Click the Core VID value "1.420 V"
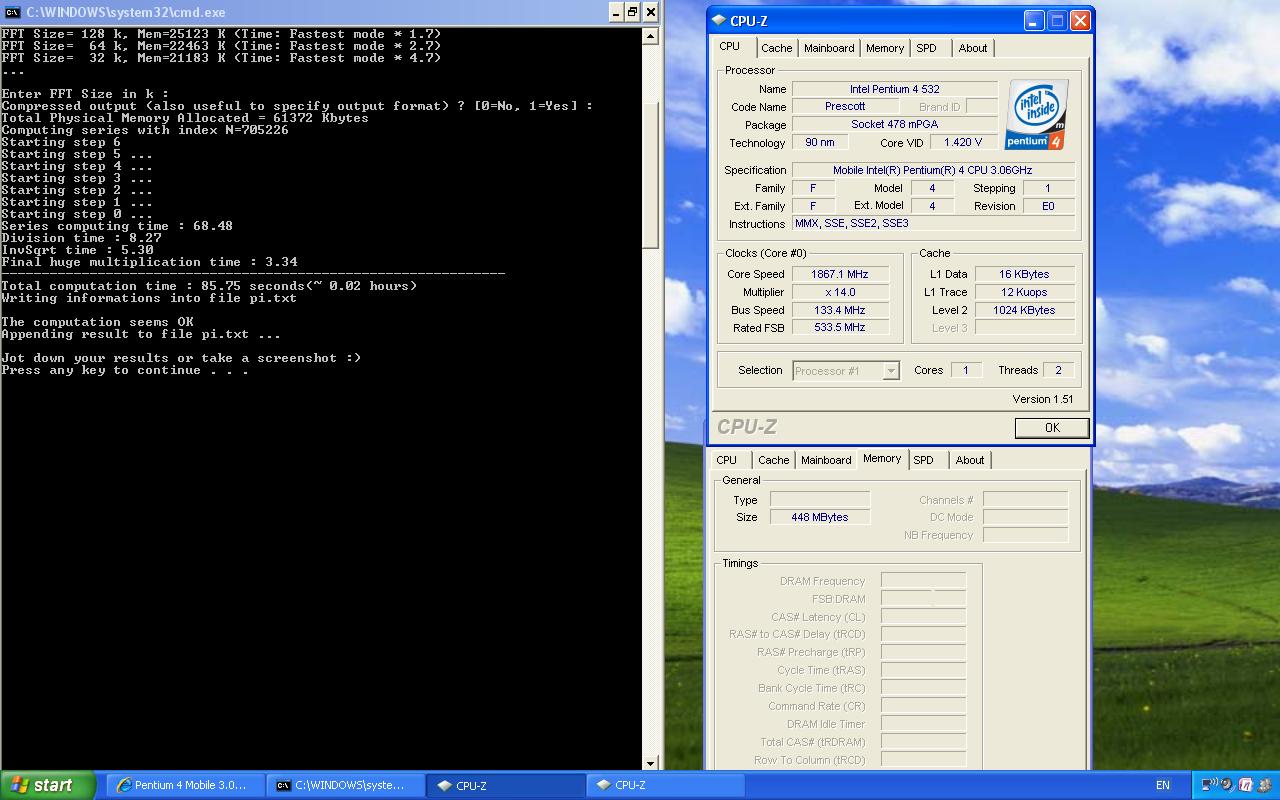The width and height of the screenshot is (1280, 800). [963, 142]
